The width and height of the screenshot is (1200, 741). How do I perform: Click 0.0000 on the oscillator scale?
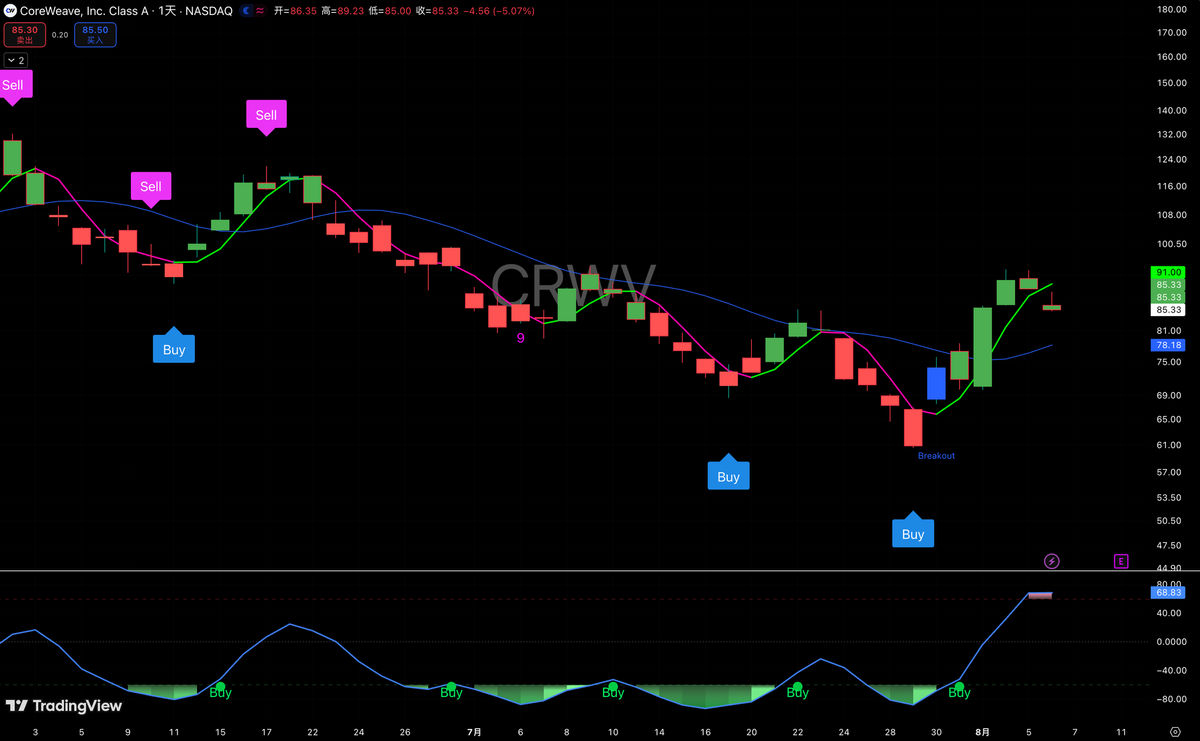pyautogui.click(x=1170, y=641)
